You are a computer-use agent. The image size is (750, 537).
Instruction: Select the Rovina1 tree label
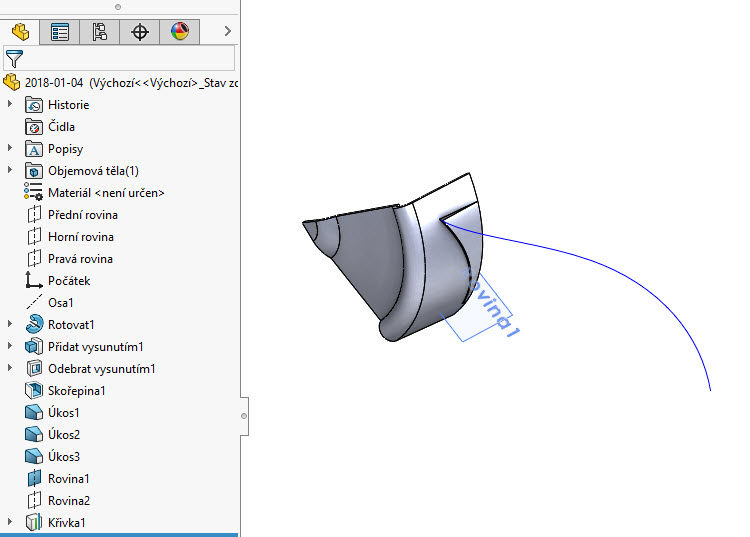pyautogui.click(x=68, y=479)
